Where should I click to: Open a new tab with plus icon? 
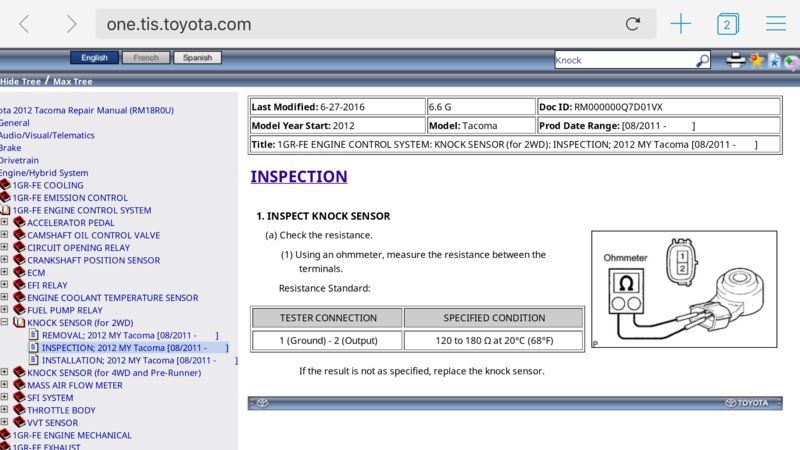(681, 24)
